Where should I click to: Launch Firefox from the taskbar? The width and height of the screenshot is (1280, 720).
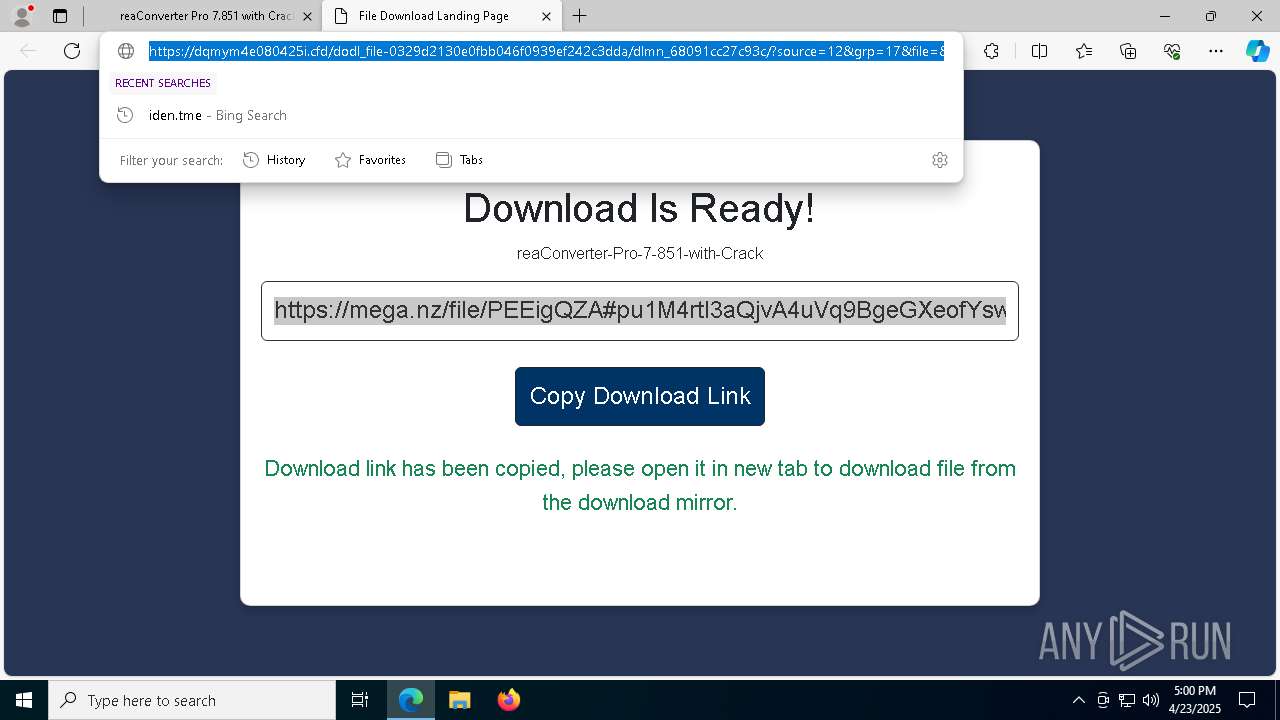[x=508, y=700]
